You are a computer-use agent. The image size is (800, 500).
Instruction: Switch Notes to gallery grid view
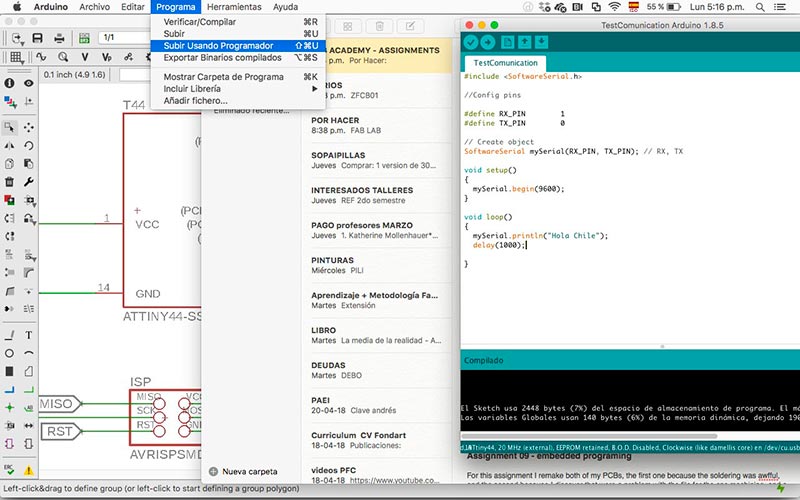click(x=347, y=26)
